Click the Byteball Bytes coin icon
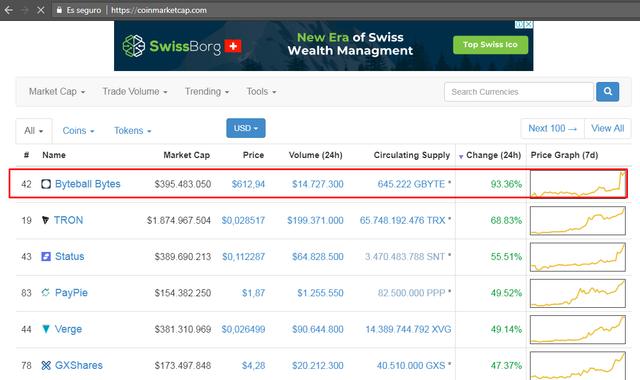 click(x=46, y=184)
